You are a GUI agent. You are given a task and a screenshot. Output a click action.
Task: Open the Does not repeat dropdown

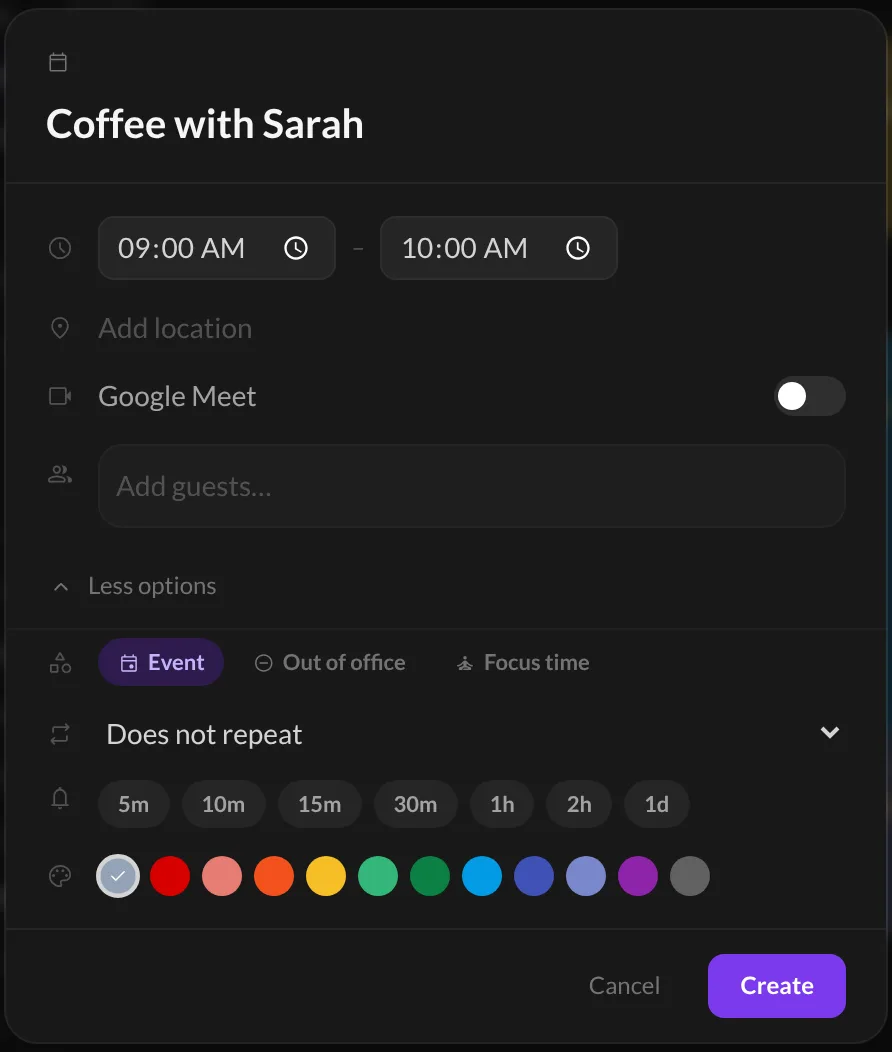(x=471, y=733)
